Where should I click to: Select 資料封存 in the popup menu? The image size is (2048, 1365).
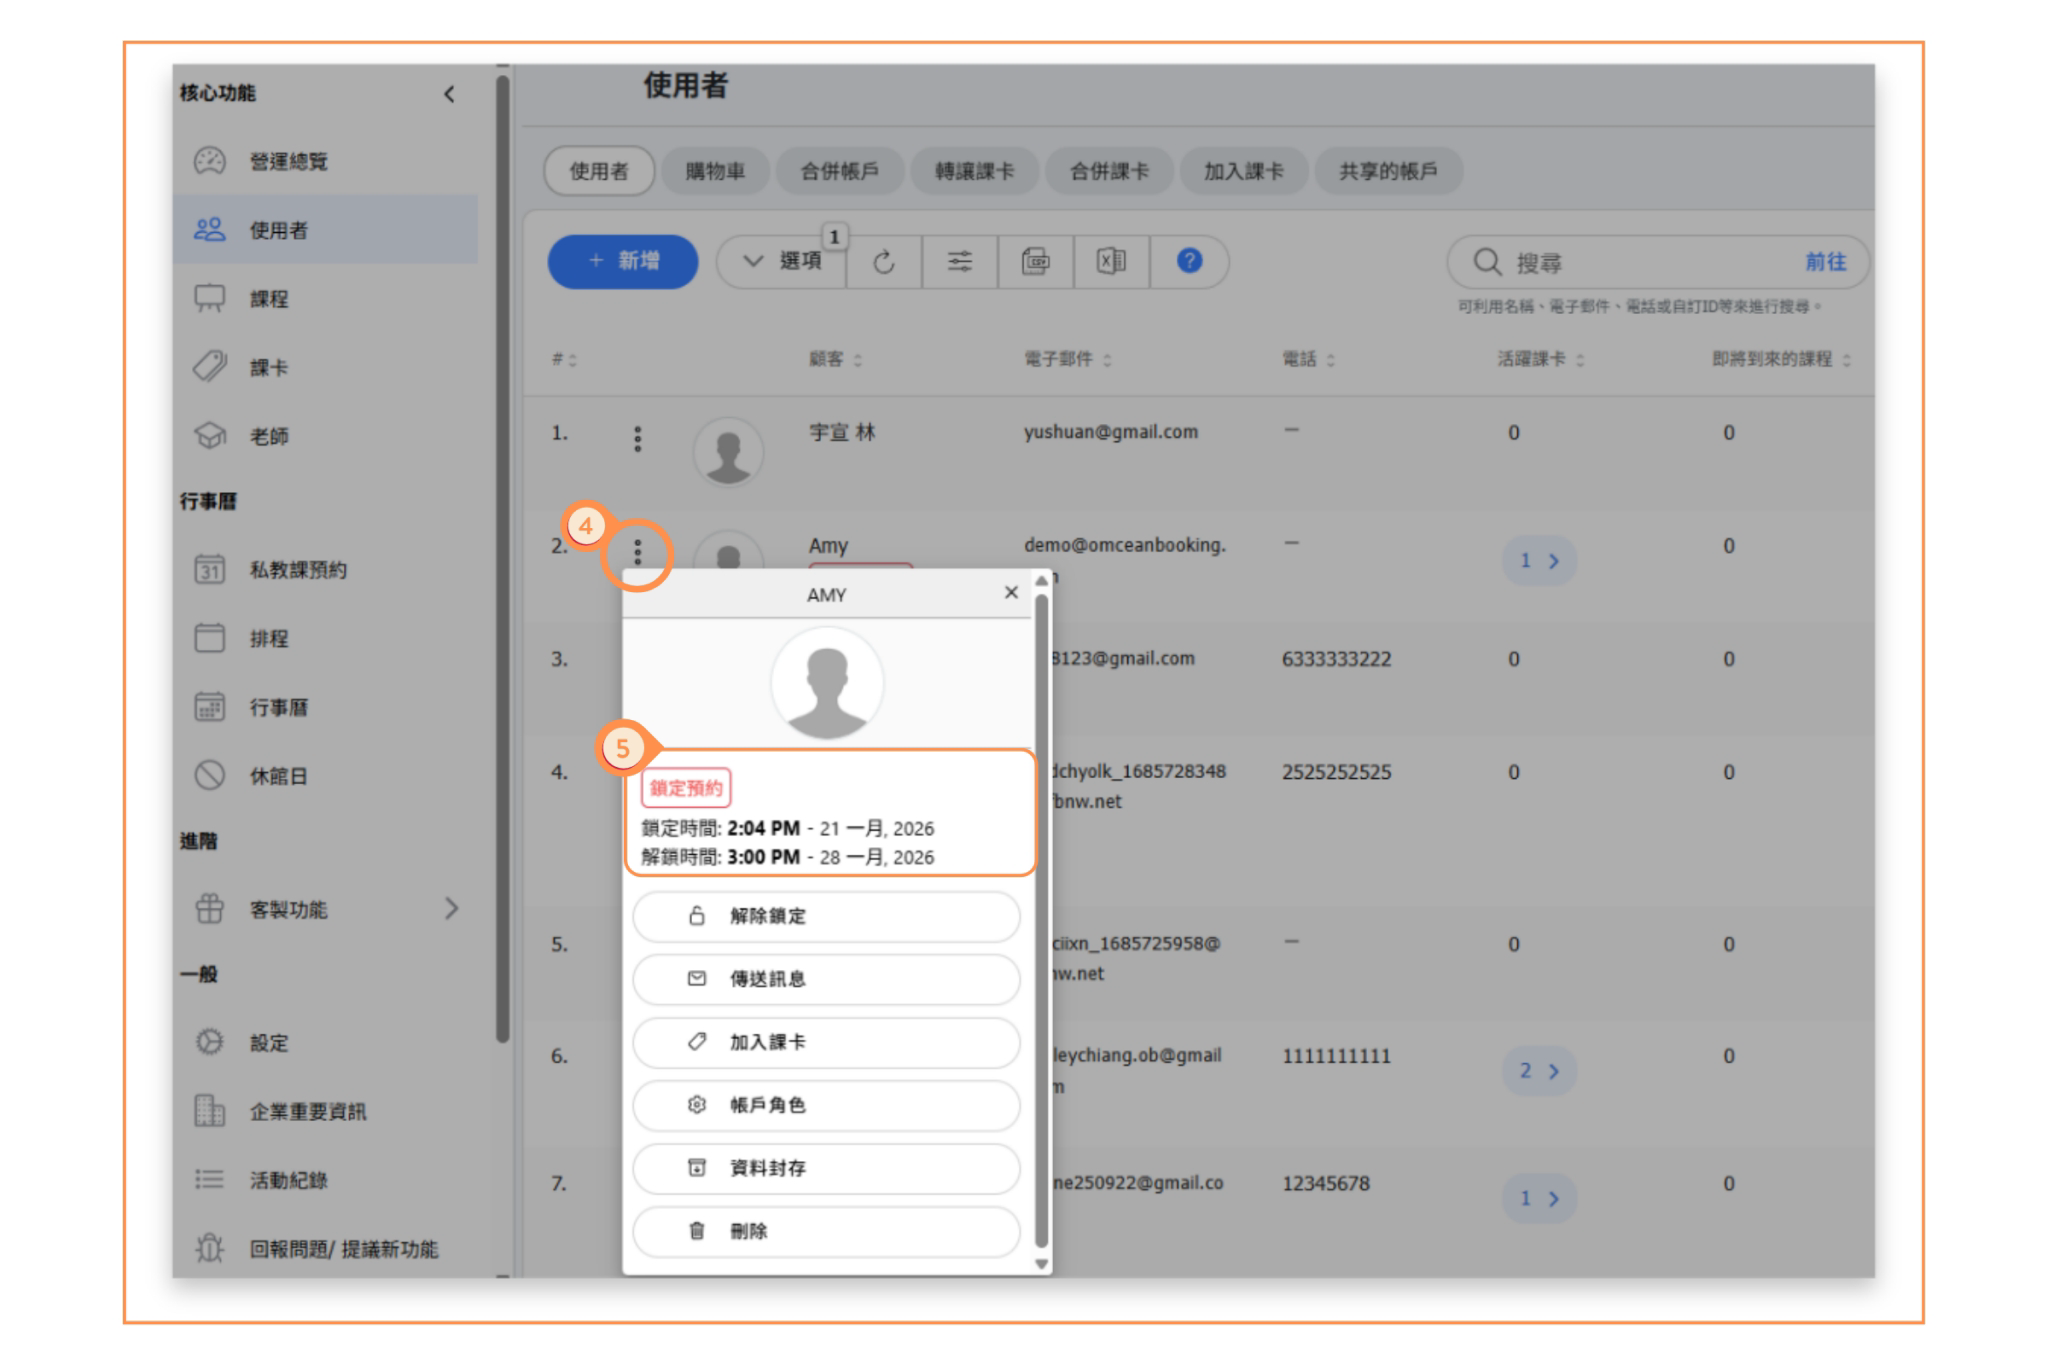pyautogui.click(x=826, y=1168)
